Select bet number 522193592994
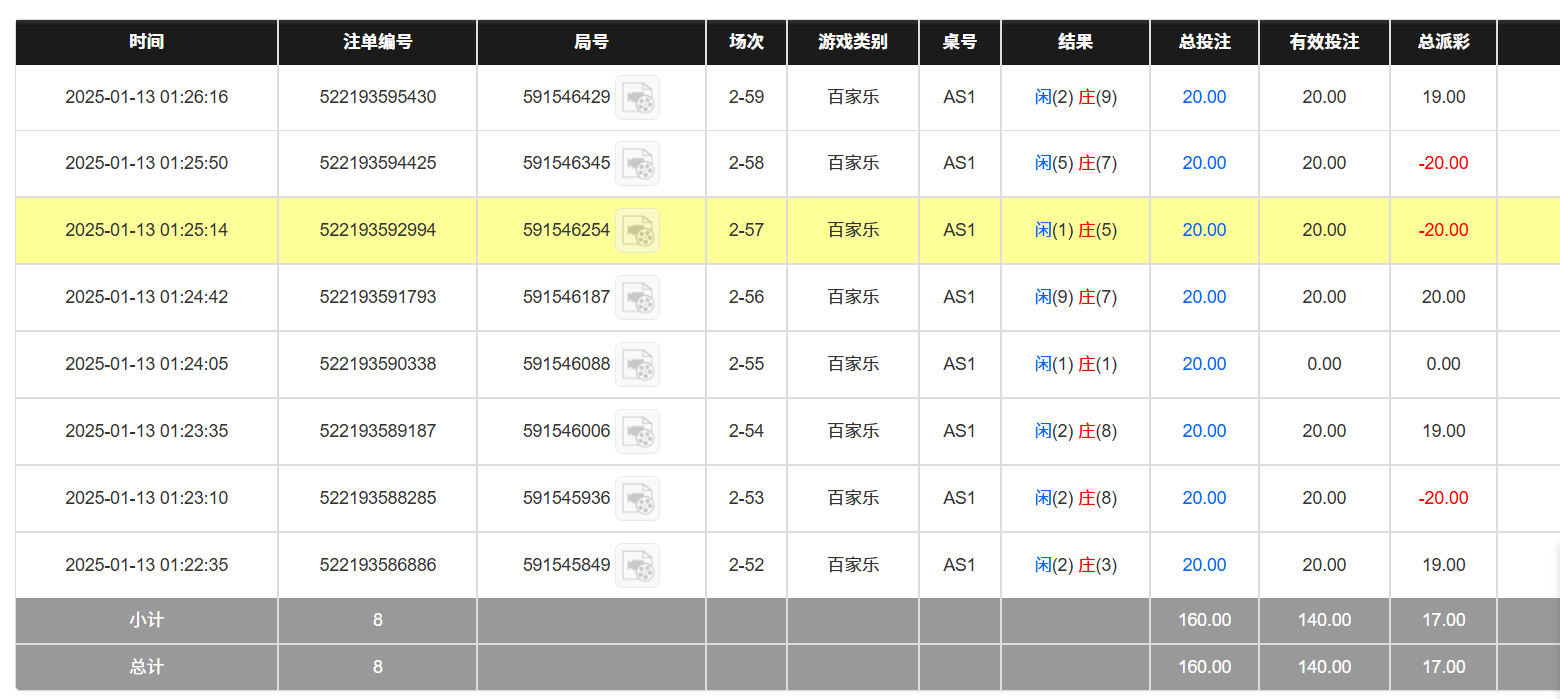The width and height of the screenshot is (1560, 699). (377, 230)
